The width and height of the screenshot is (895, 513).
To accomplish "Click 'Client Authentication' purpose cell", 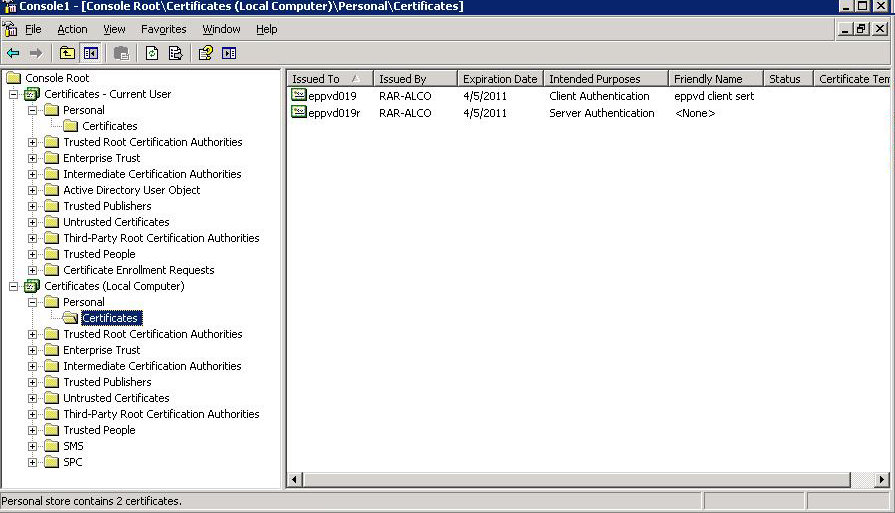I will pyautogui.click(x=599, y=96).
